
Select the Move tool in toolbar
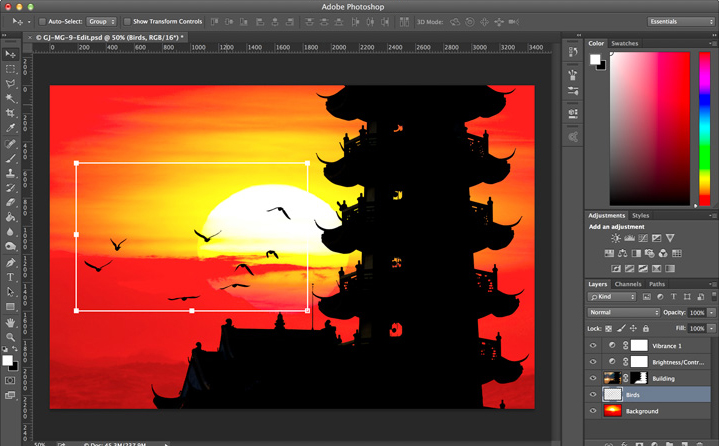click(x=10, y=53)
